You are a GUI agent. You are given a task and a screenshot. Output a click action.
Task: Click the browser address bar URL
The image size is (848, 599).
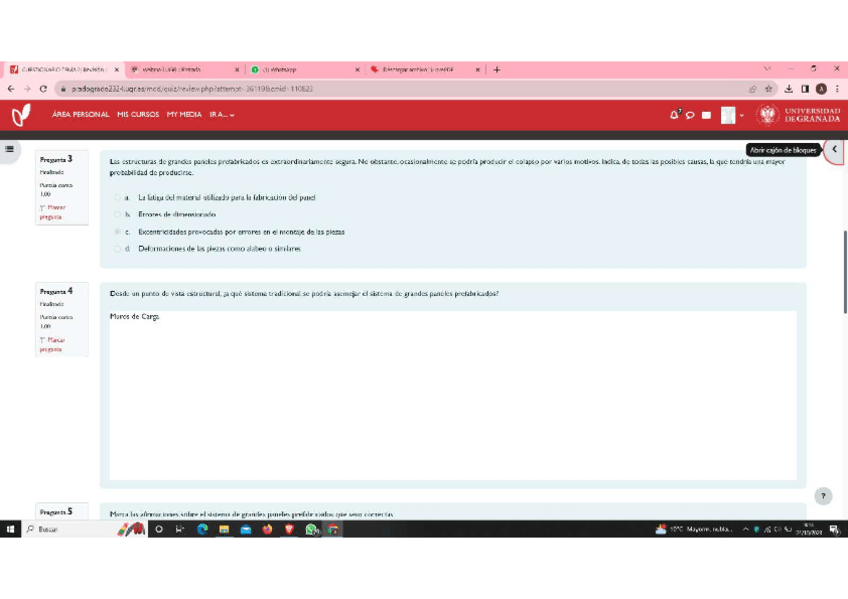(x=192, y=89)
